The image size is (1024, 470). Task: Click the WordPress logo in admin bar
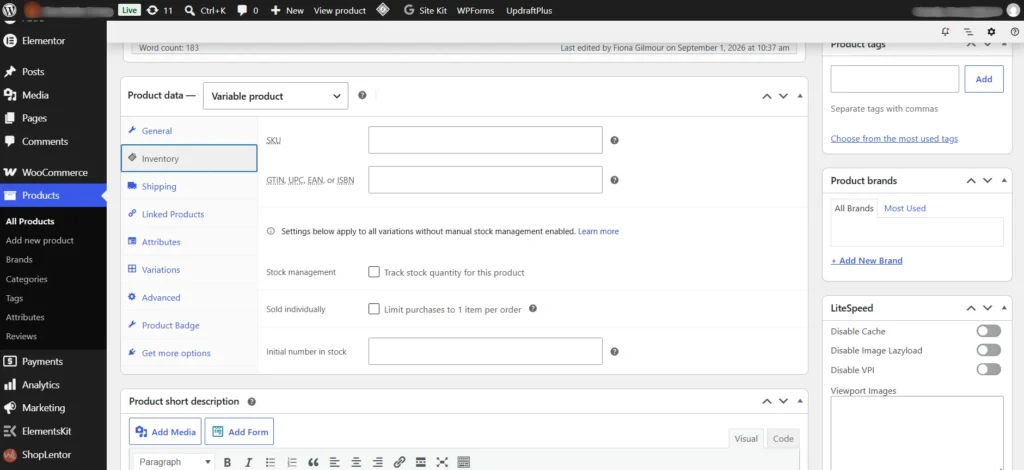click(x=10, y=10)
